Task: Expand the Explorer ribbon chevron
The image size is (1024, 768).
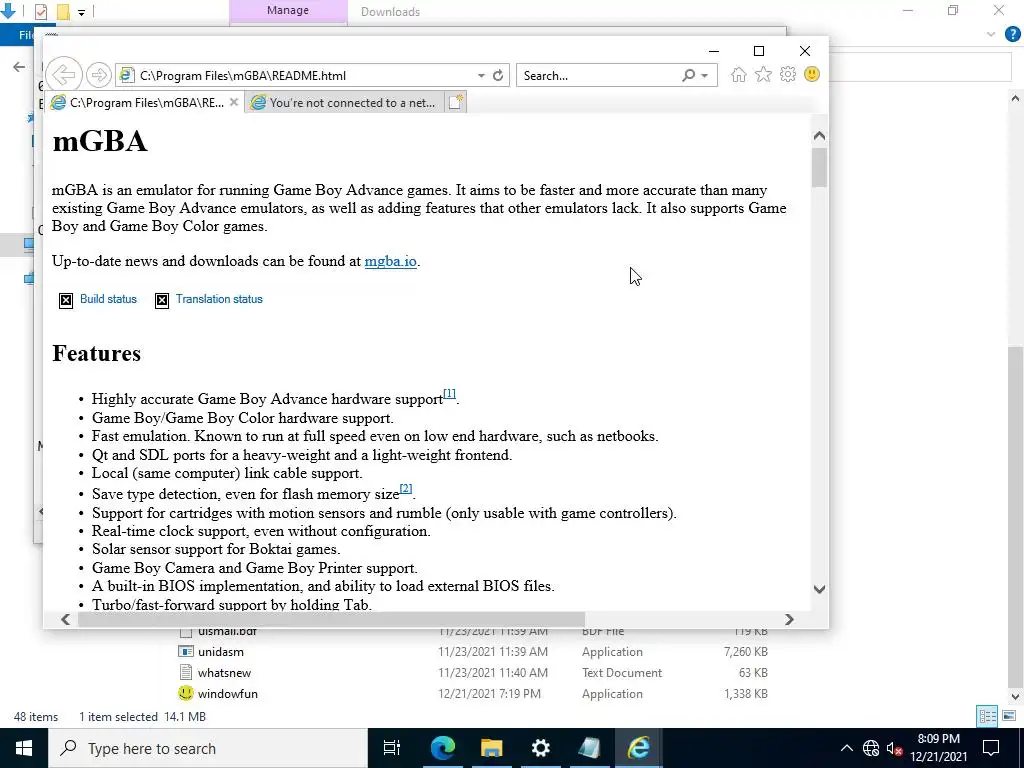Action: point(991,34)
